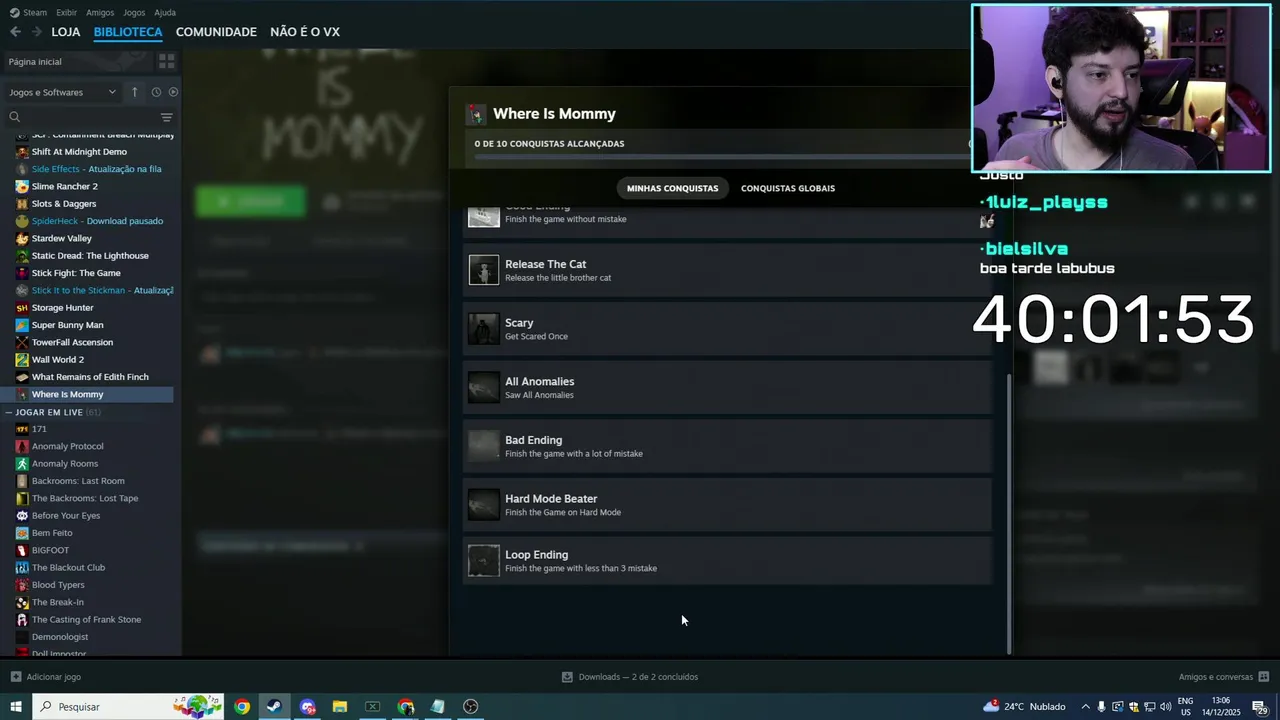Image resolution: width=1280 pixels, height=720 pixels.
Task: Open the Amigos menu
Action: coord(100,12)
